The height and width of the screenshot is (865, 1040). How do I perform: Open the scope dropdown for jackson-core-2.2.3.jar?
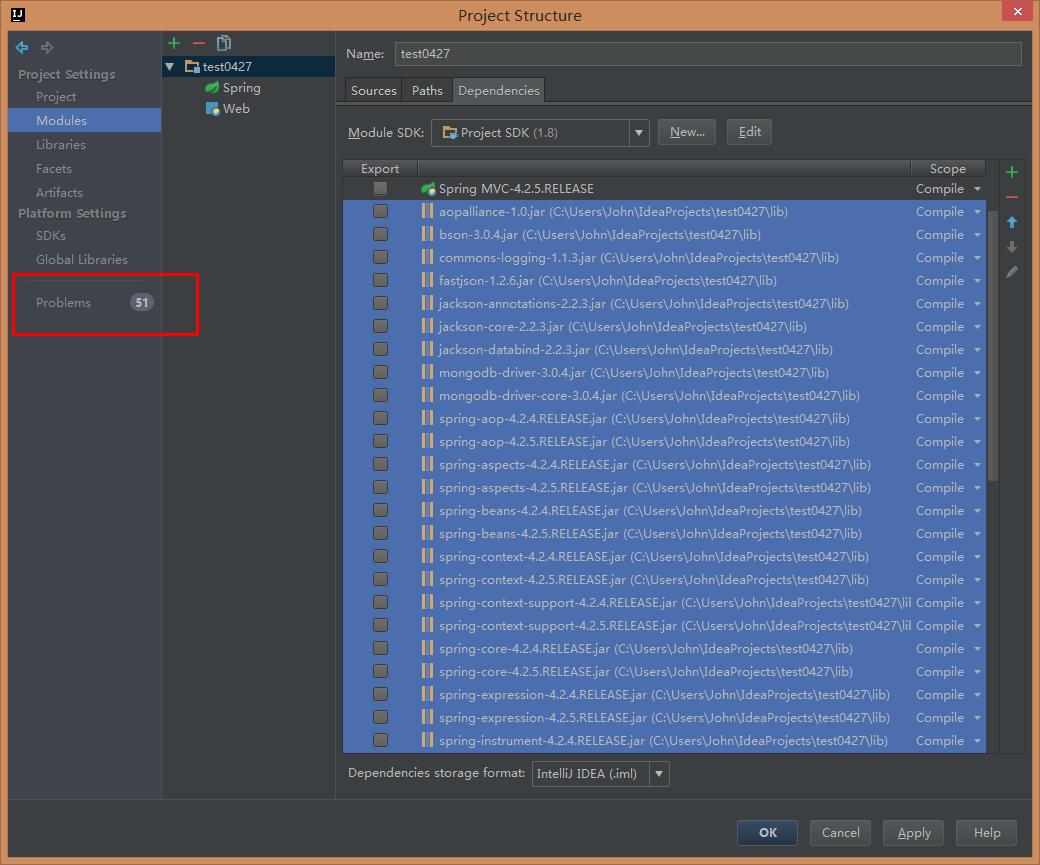pos(977,327)
